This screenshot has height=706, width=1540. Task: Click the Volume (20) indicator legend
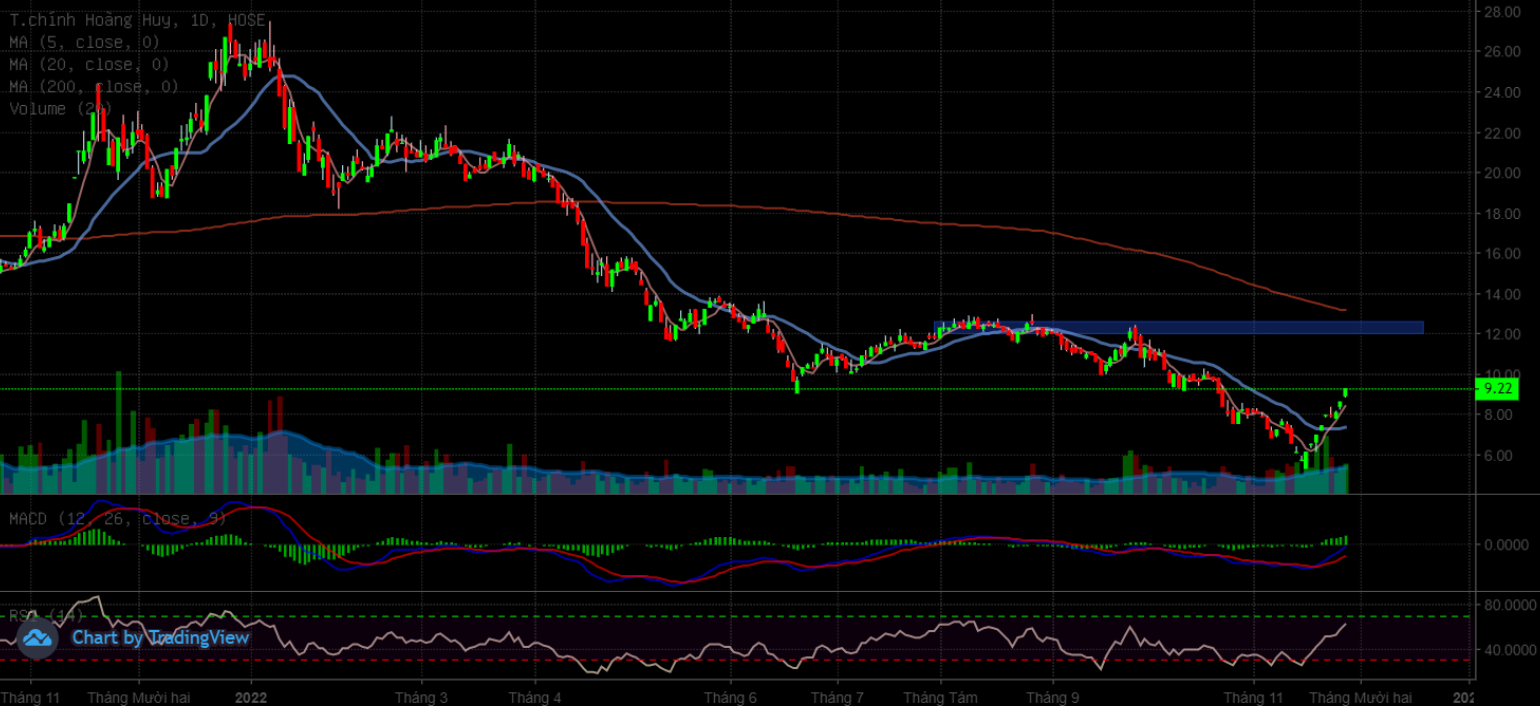pos(60,109)
